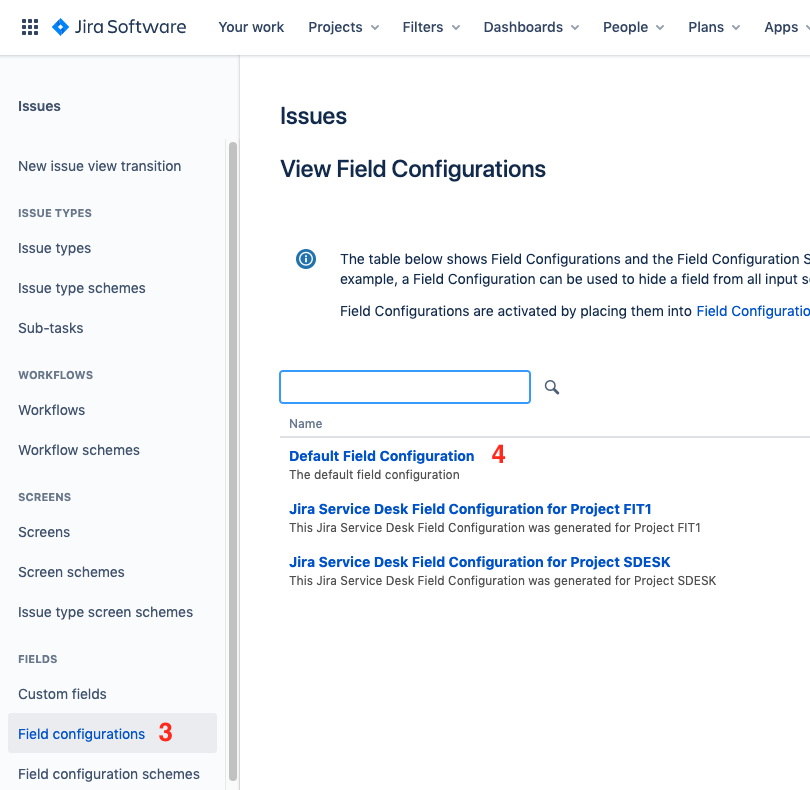The image size is (810, 790).
Task: Open the app switcher grid icon
Action: click(x=30, y=27)
